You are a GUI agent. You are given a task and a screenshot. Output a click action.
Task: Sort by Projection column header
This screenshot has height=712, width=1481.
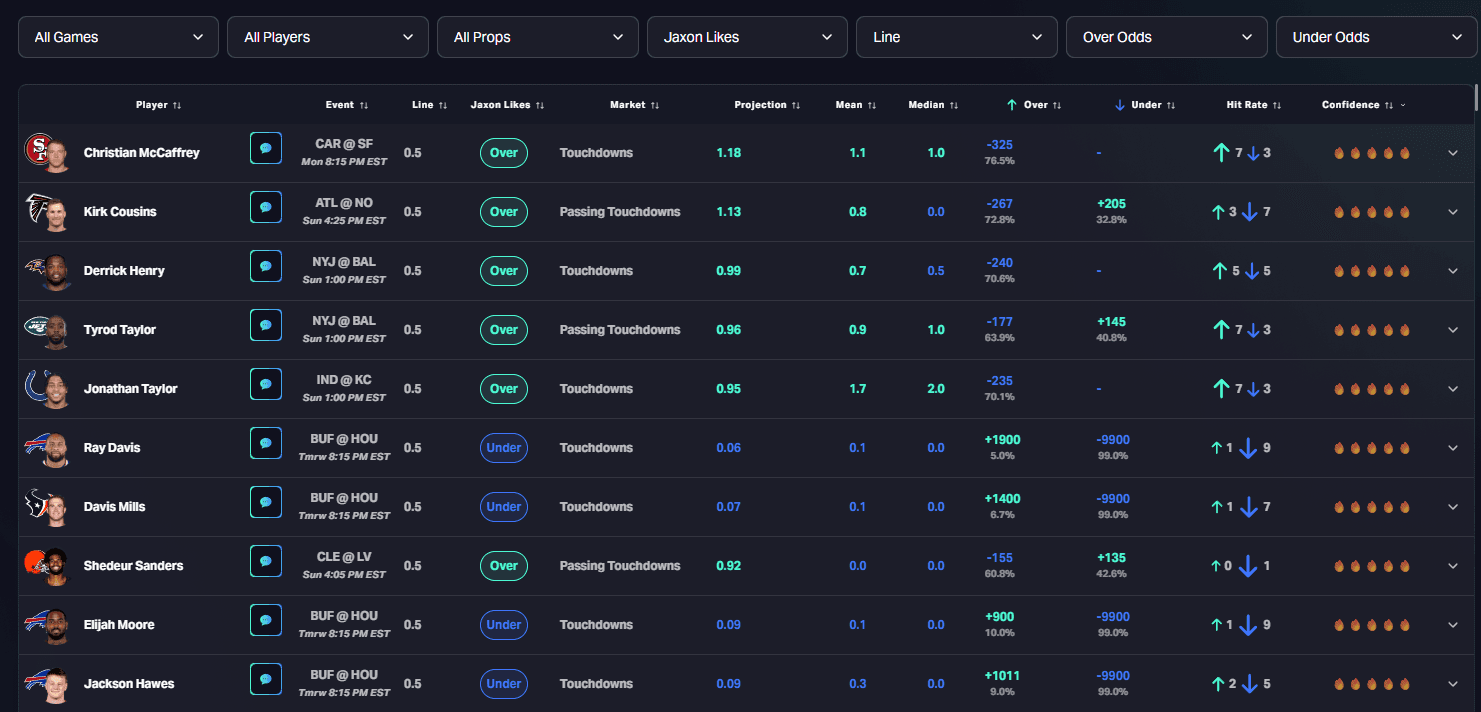tap(768, 105)
